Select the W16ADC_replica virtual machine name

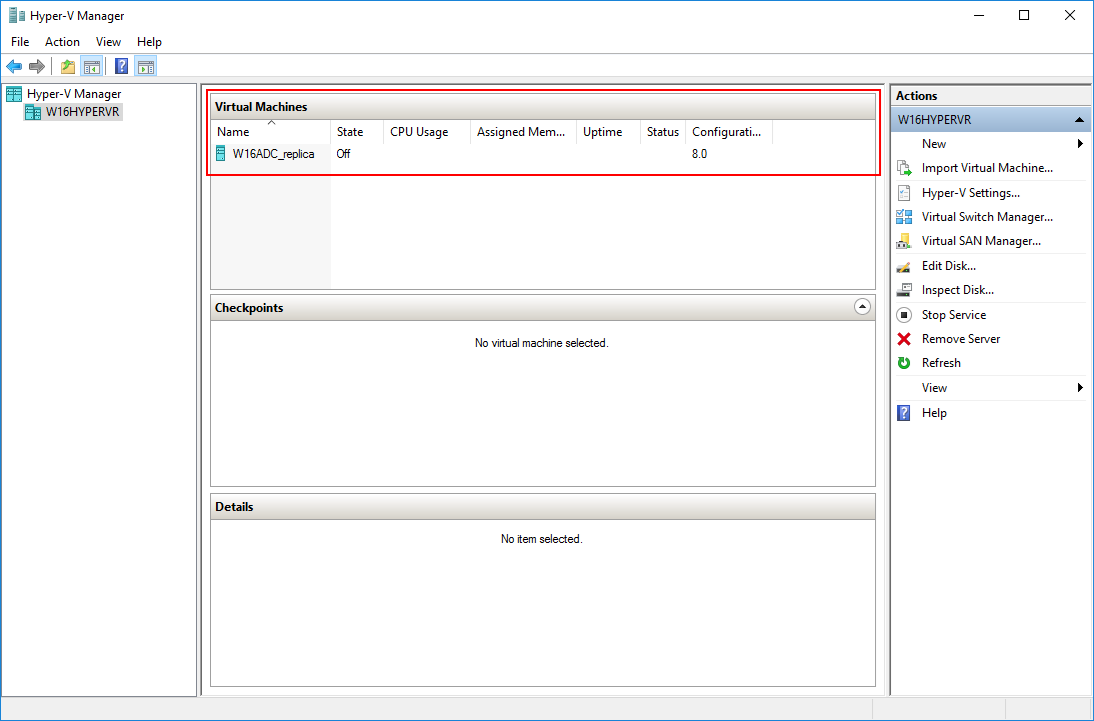[274, 154]
